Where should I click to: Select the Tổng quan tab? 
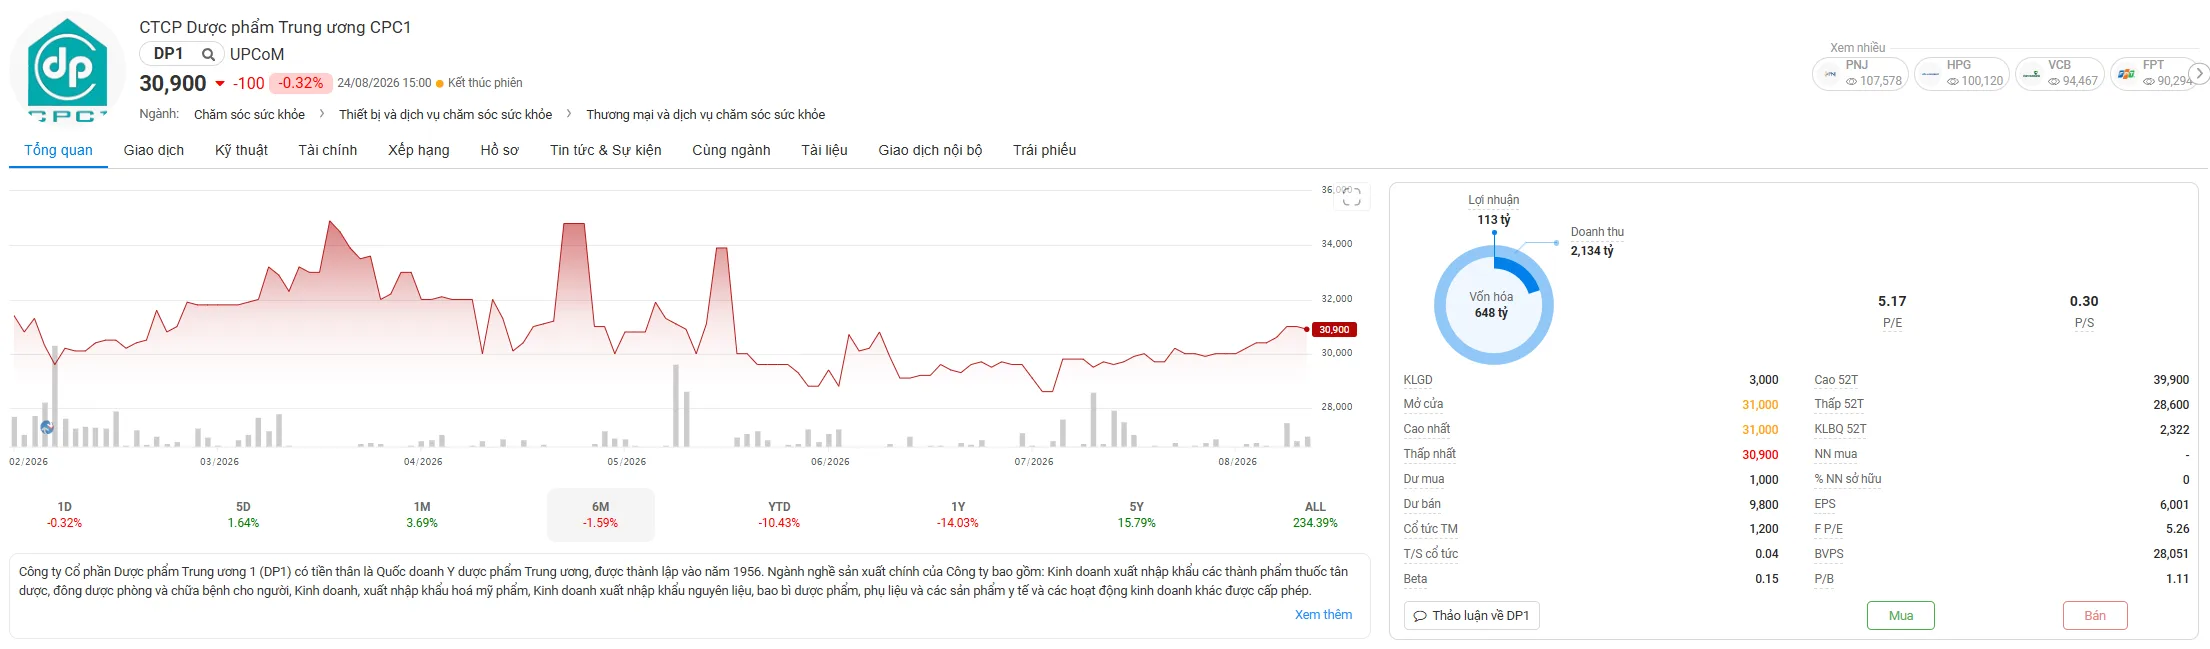58,150
